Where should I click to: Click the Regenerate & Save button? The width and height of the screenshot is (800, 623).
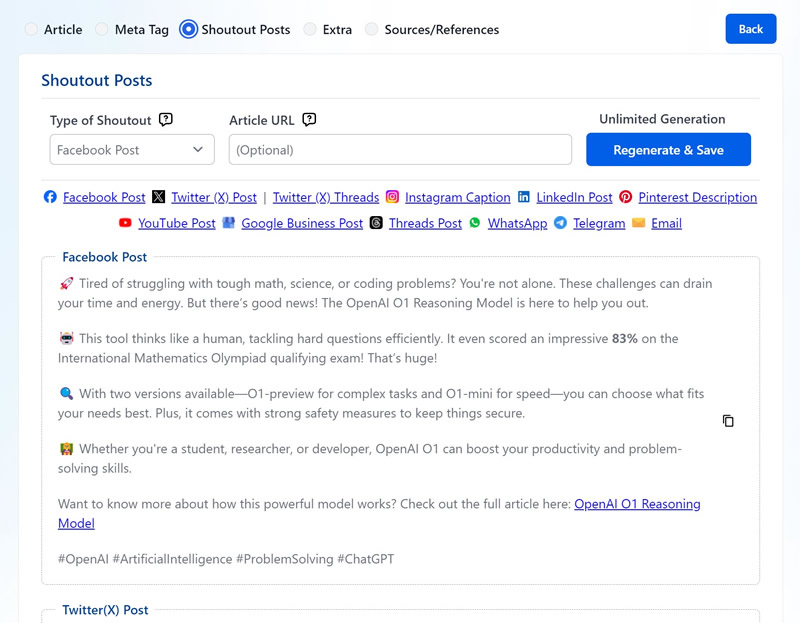668,149
